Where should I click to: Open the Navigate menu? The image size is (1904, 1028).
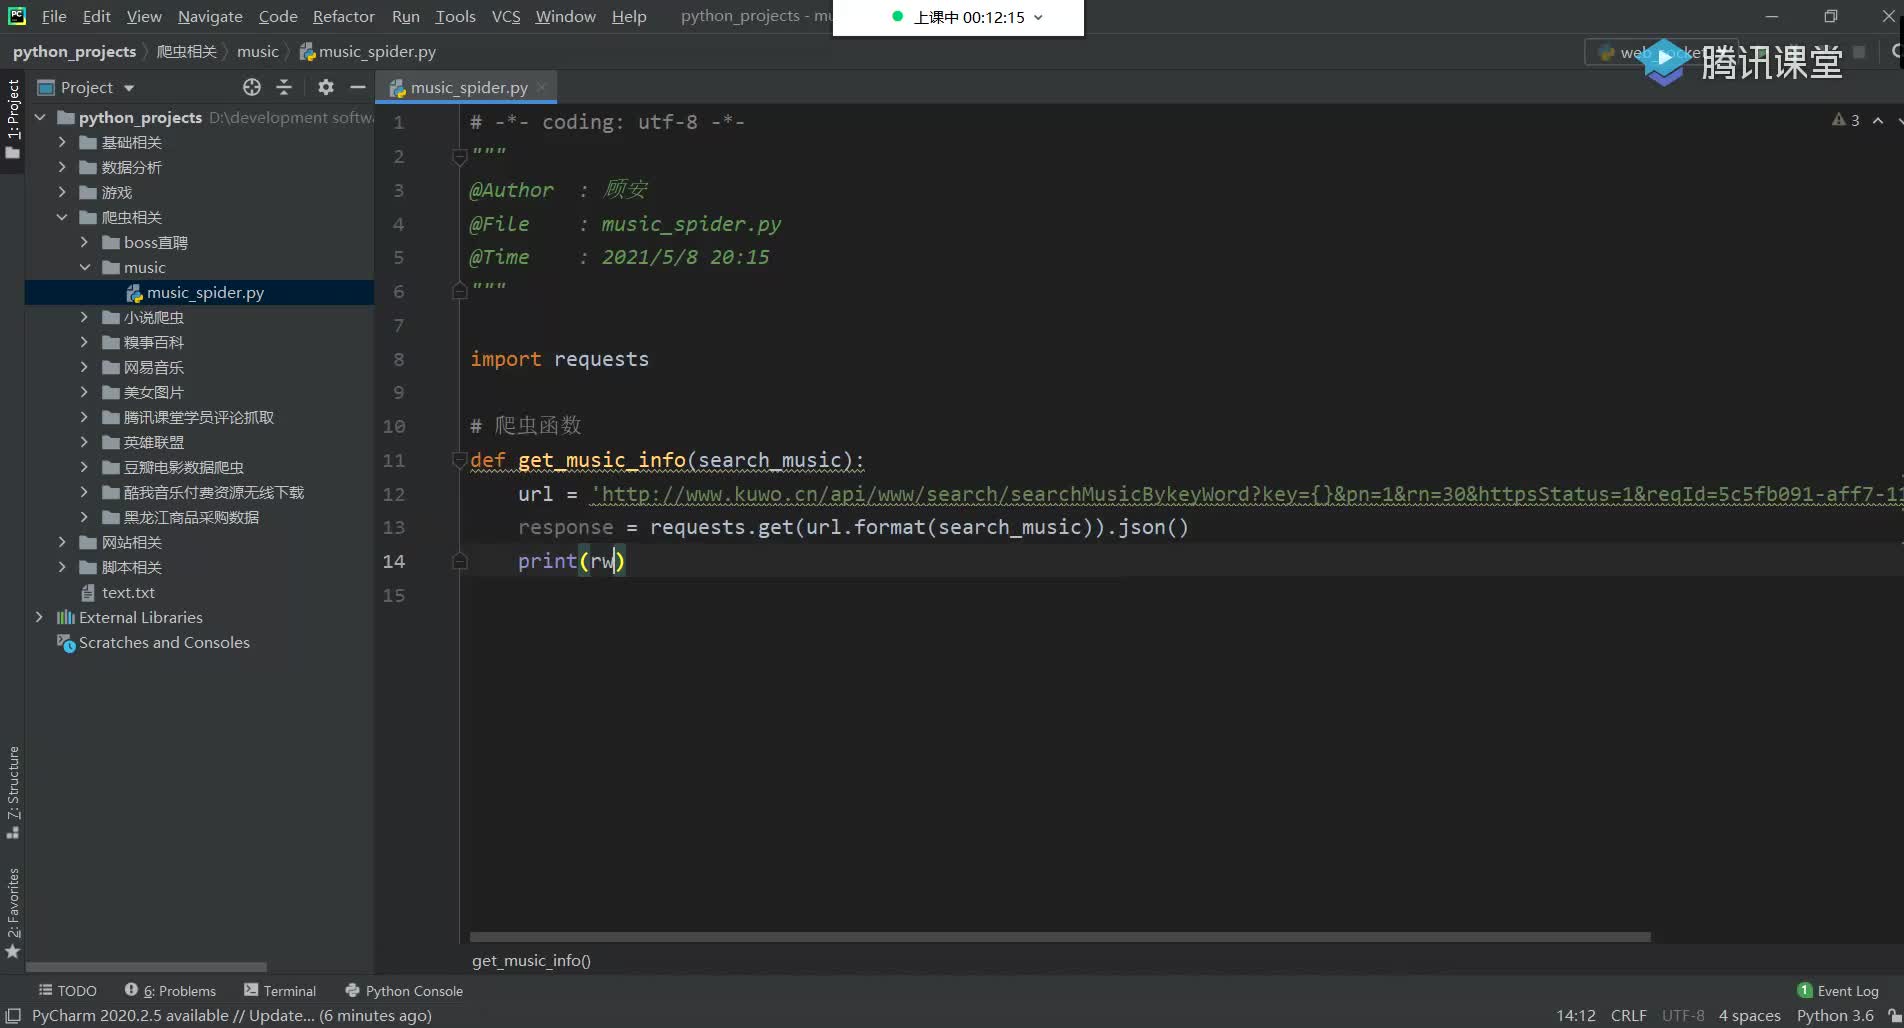210,16
